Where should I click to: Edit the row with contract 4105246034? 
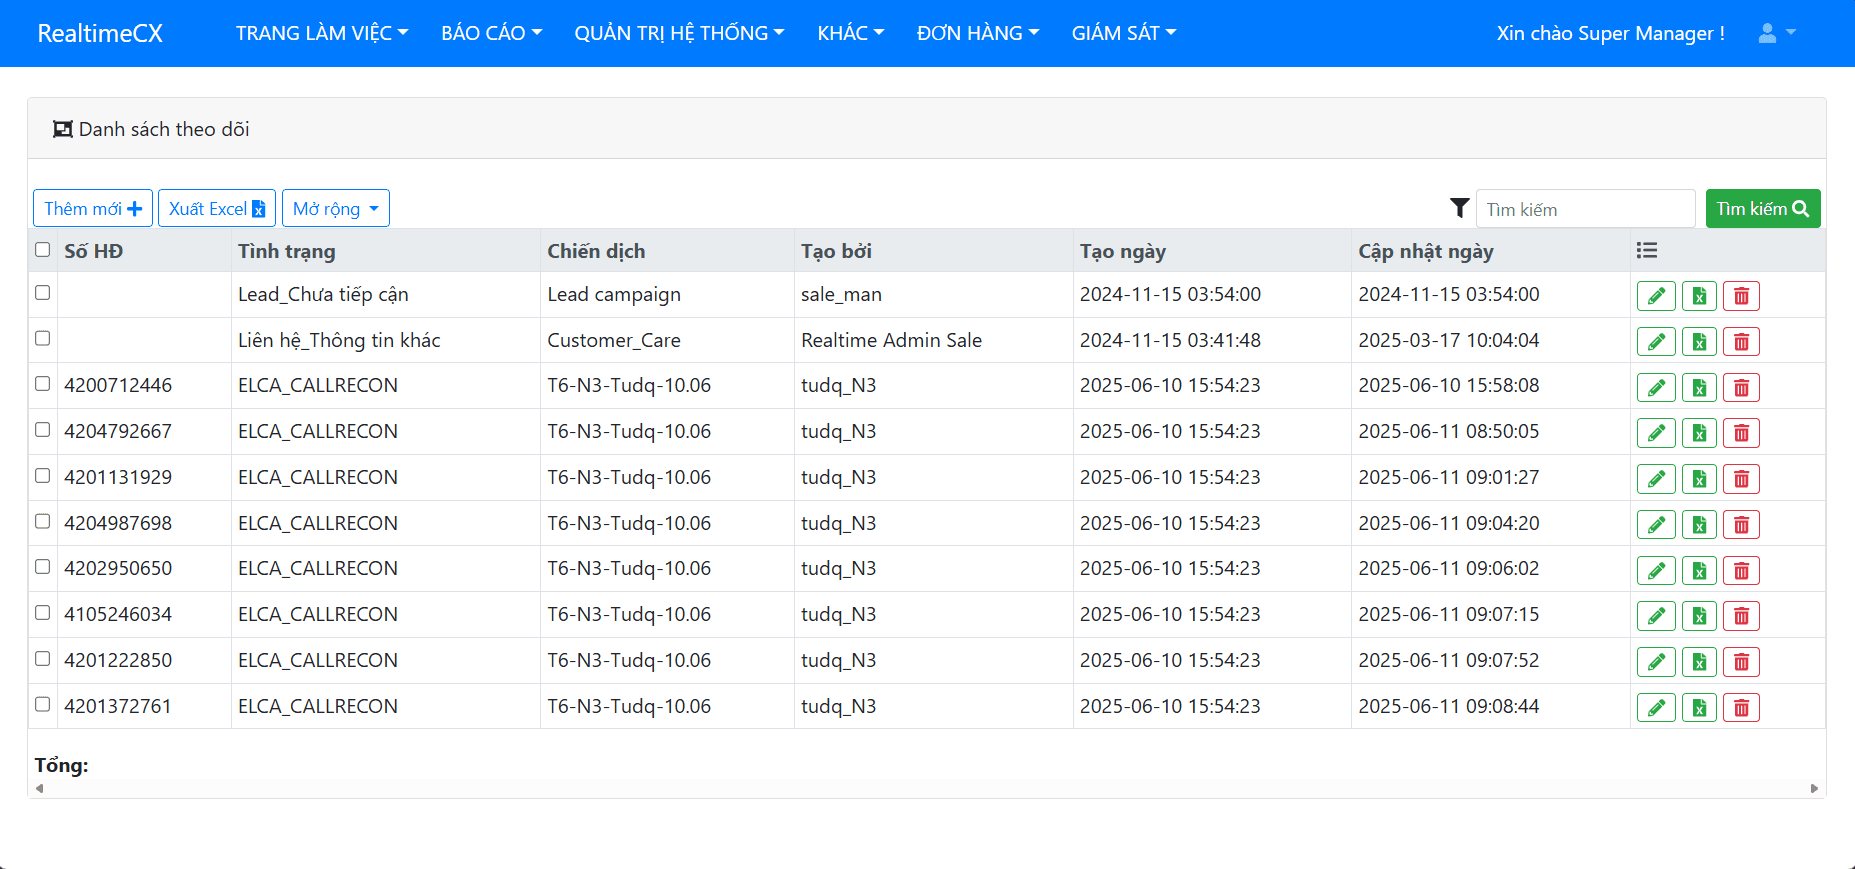click(x=1656, y=616)
